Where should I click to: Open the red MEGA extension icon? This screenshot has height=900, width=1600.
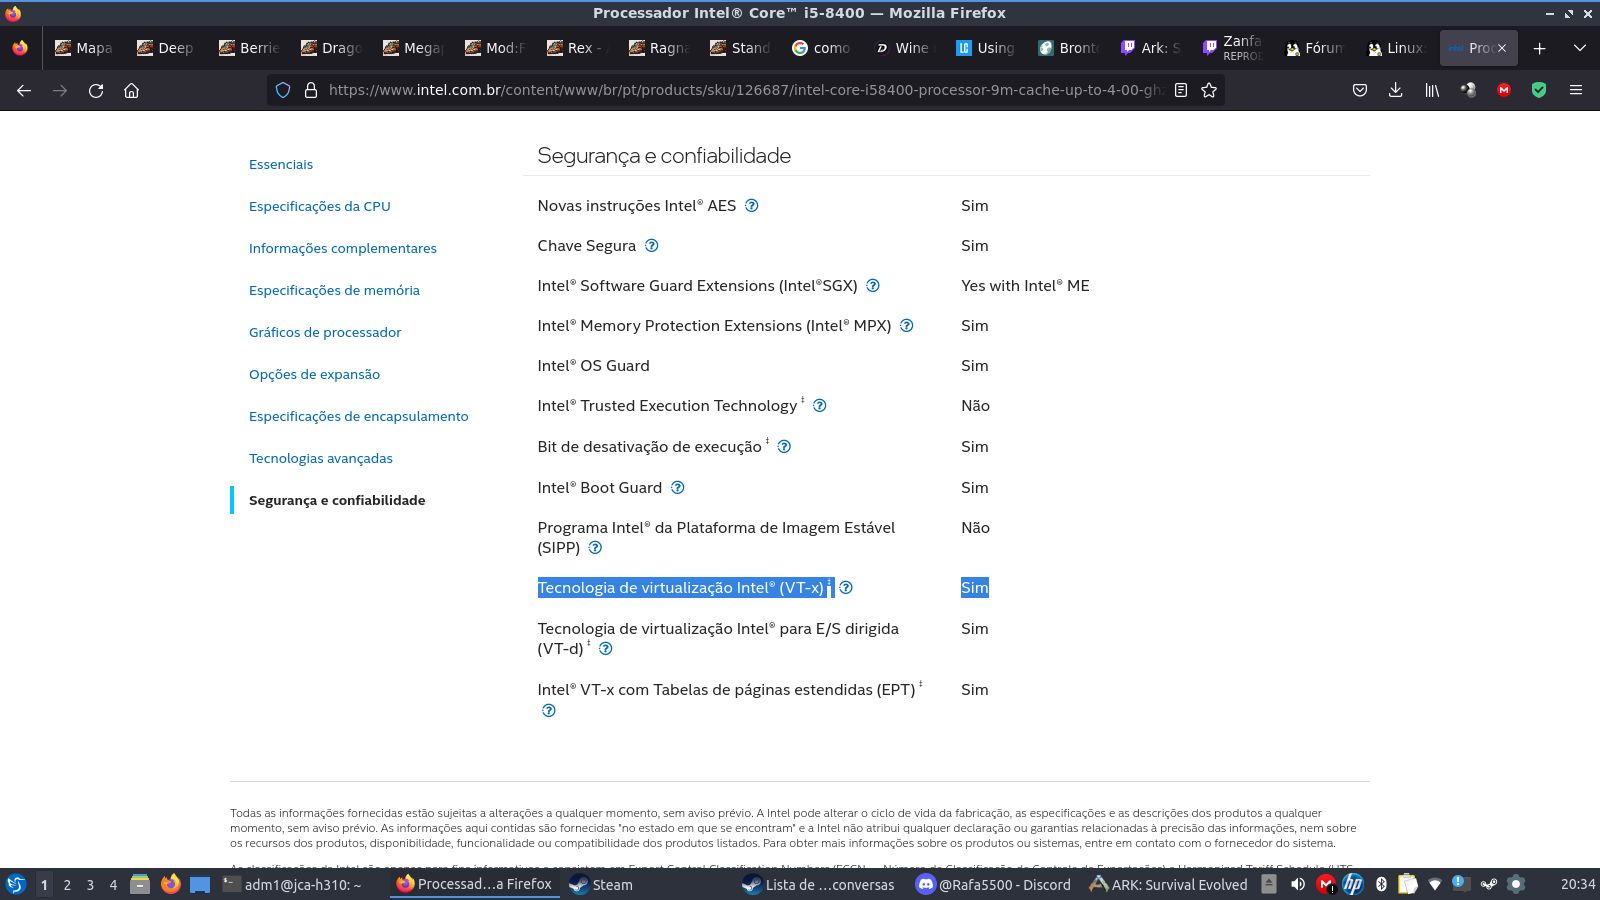(x=1504, y=90)
